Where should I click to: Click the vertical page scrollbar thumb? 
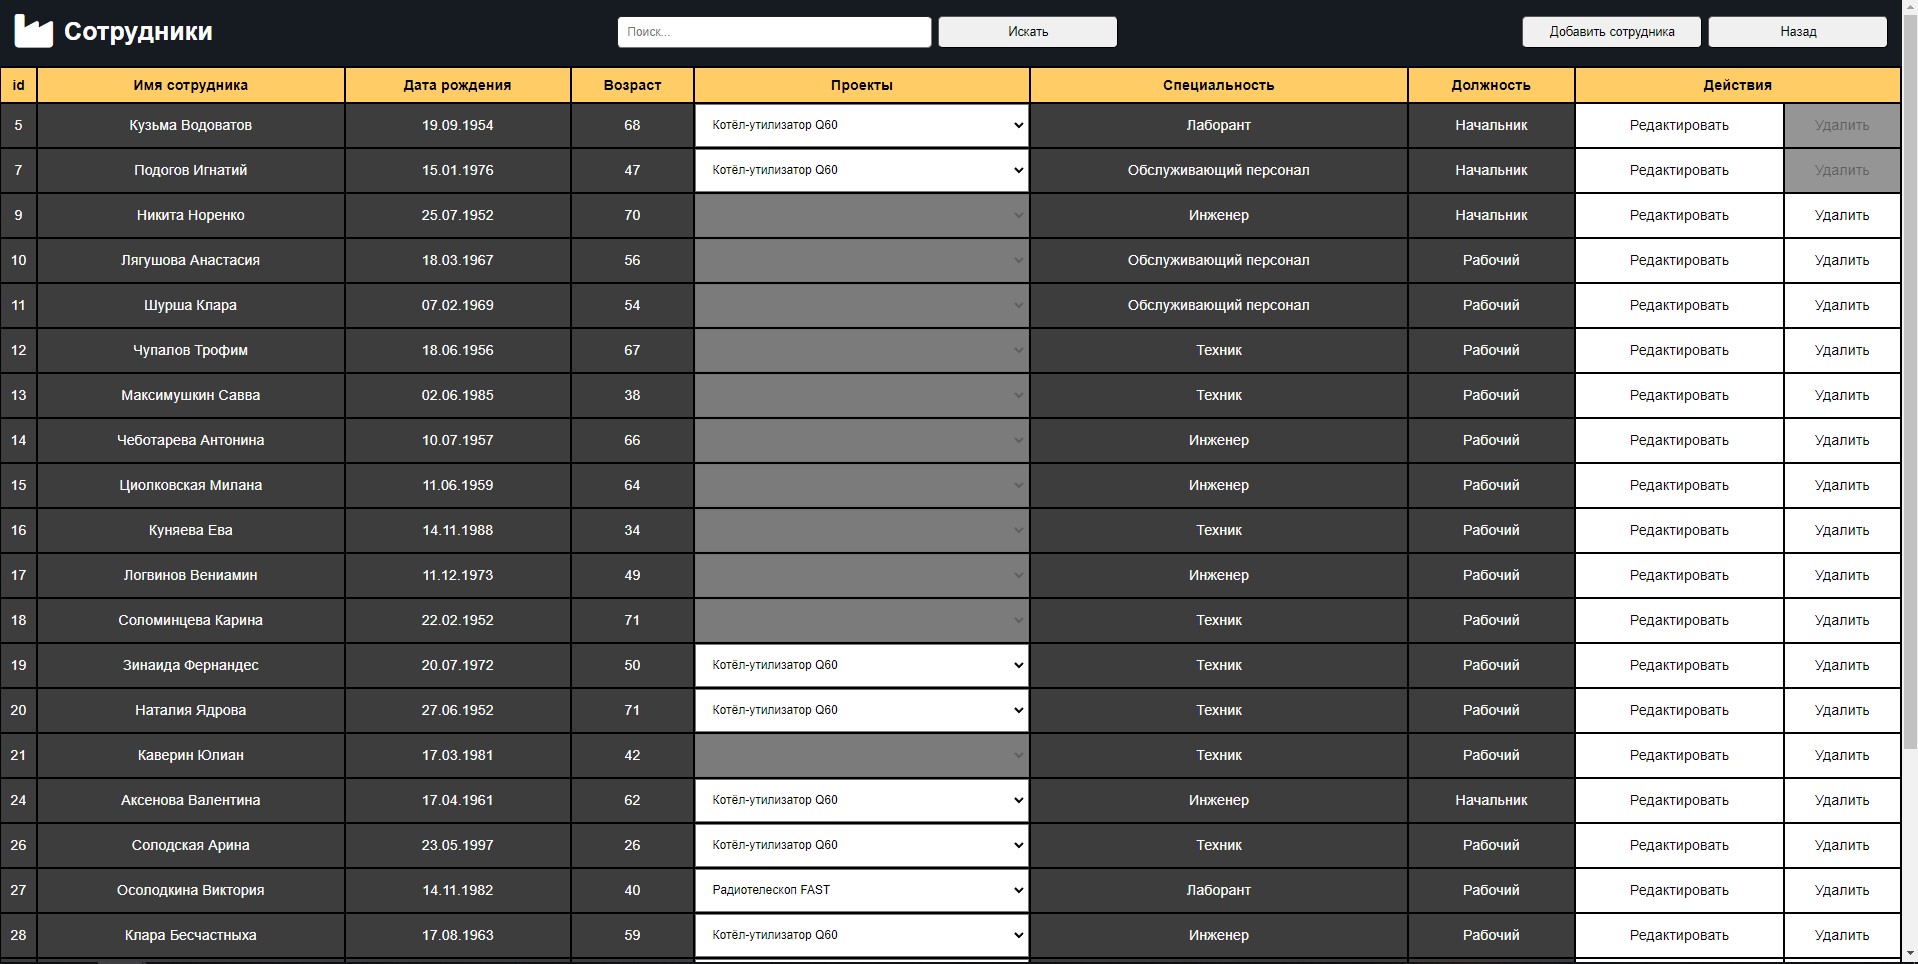1909,380
